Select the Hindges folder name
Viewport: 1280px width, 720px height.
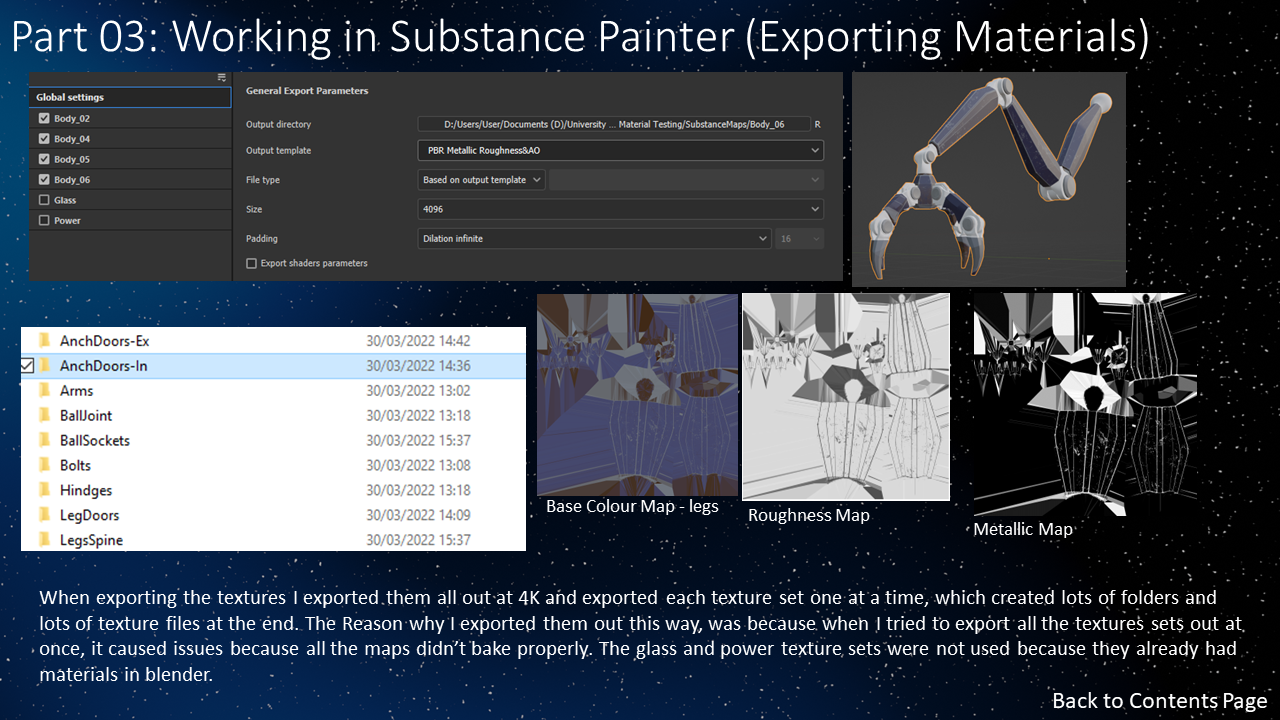point(86,490)
